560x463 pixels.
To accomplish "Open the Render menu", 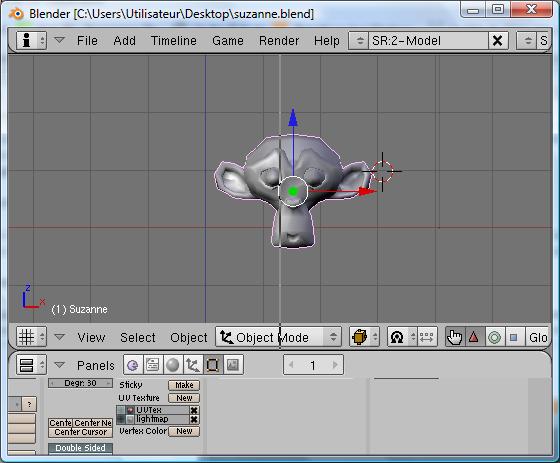I will tap(279, 41).
